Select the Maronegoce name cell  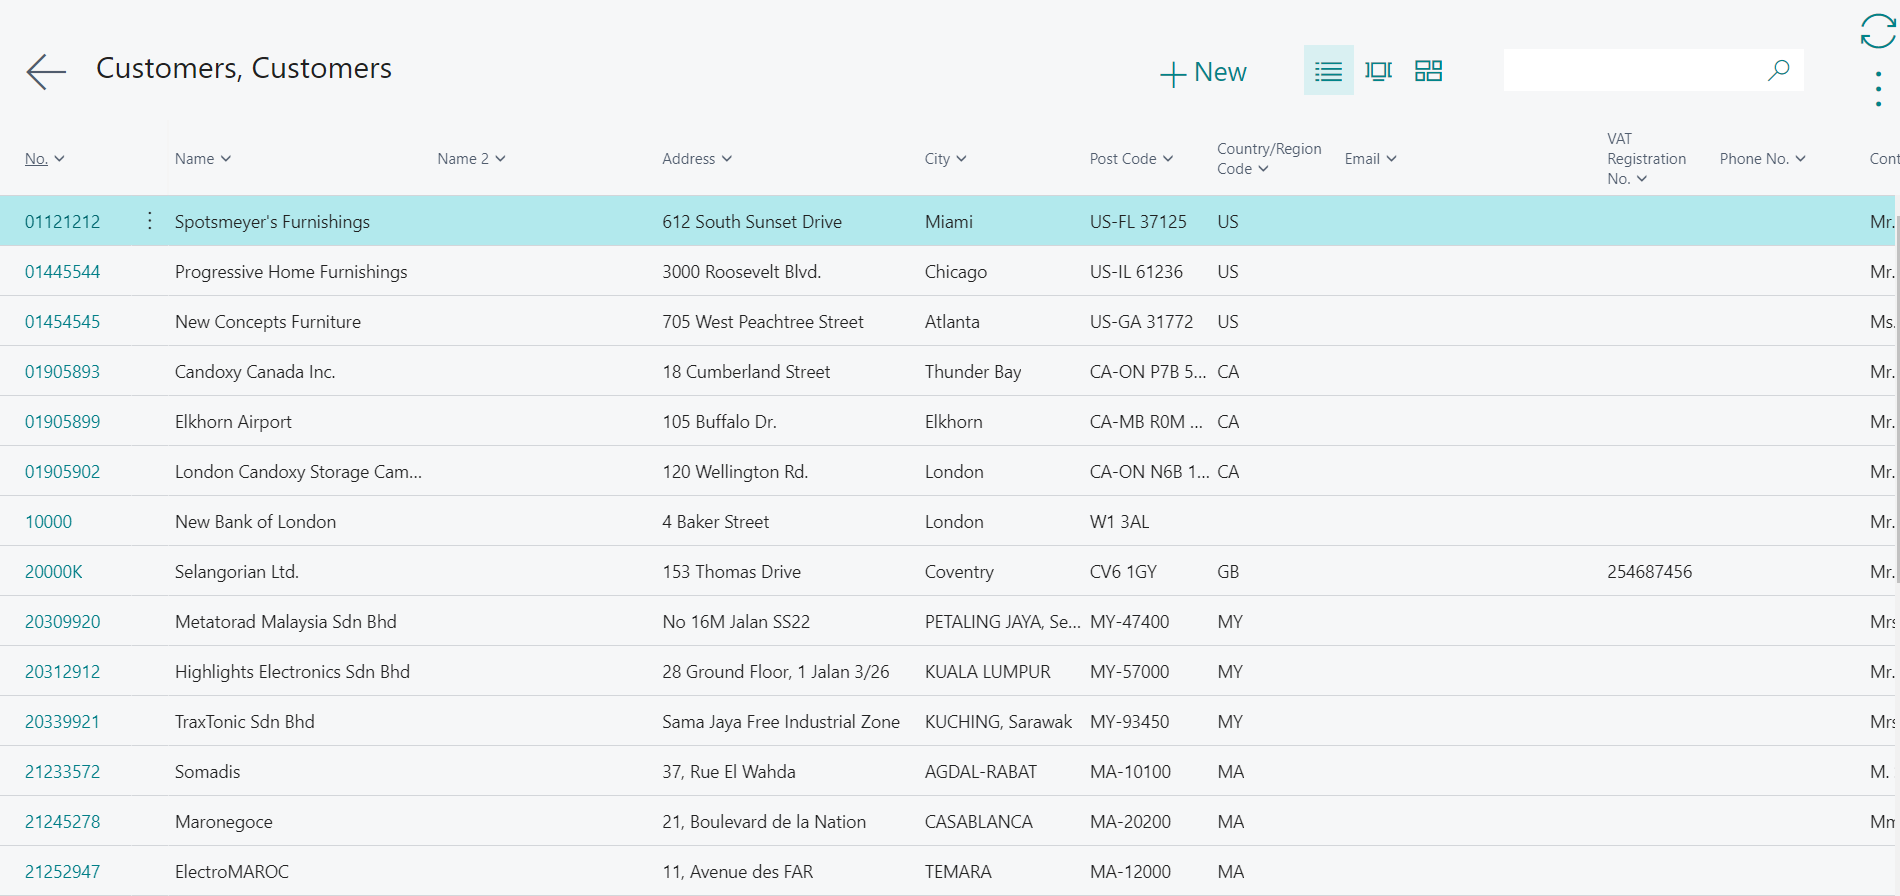coord(224,822)
